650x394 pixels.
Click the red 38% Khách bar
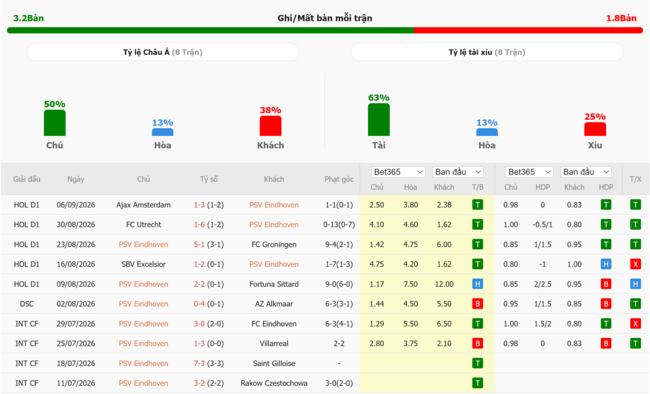pyautogui.click(x=270, y=126)
